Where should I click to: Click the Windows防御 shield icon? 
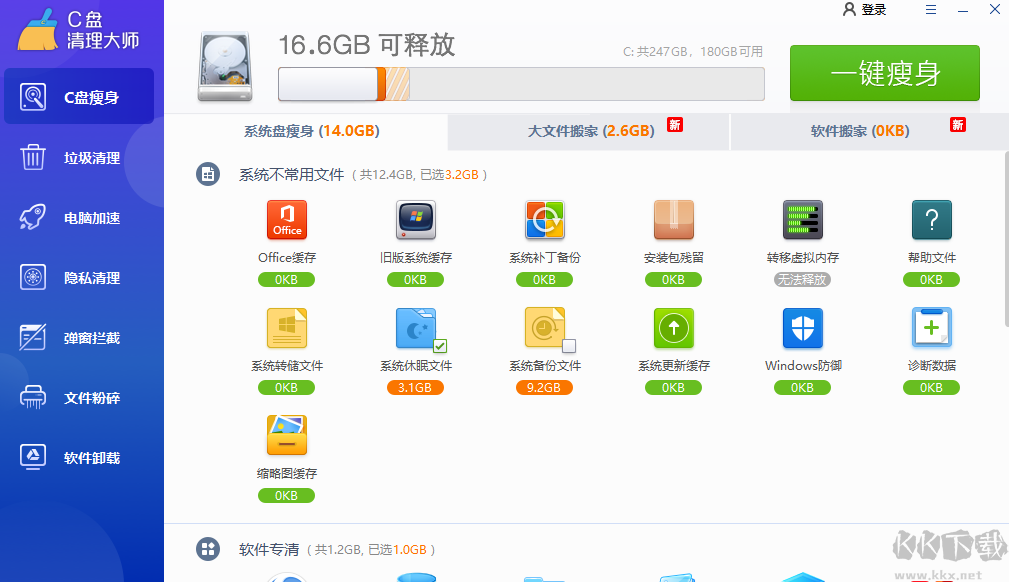coord(802,328)
